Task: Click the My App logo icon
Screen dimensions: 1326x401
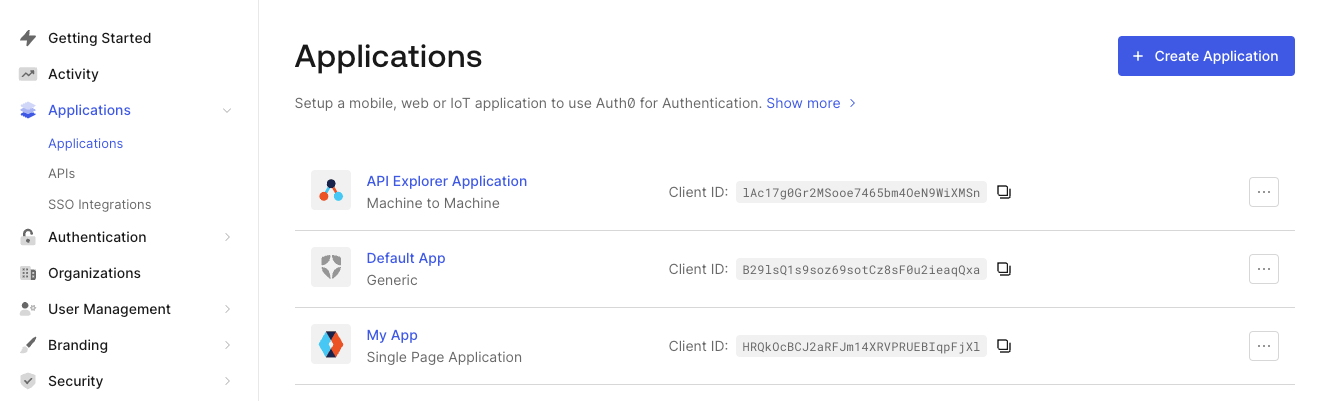Action: click(331, 344)
